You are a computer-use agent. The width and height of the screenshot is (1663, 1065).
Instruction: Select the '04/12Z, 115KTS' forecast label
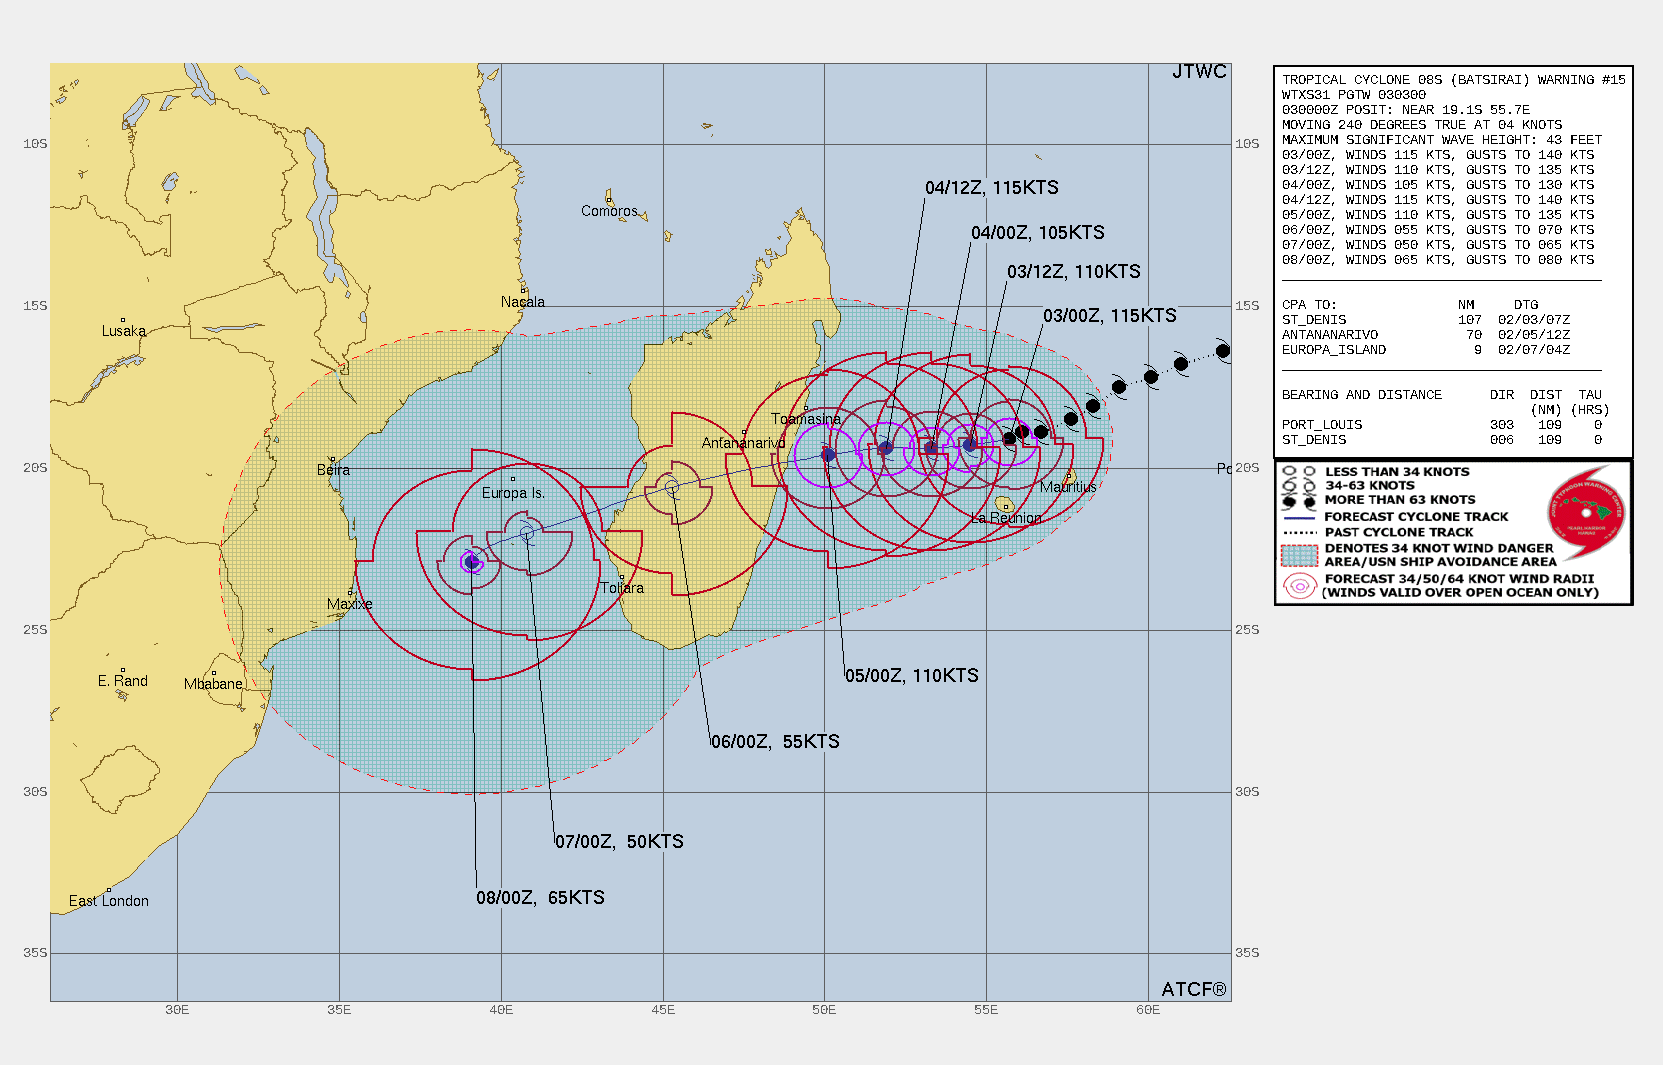991,188
